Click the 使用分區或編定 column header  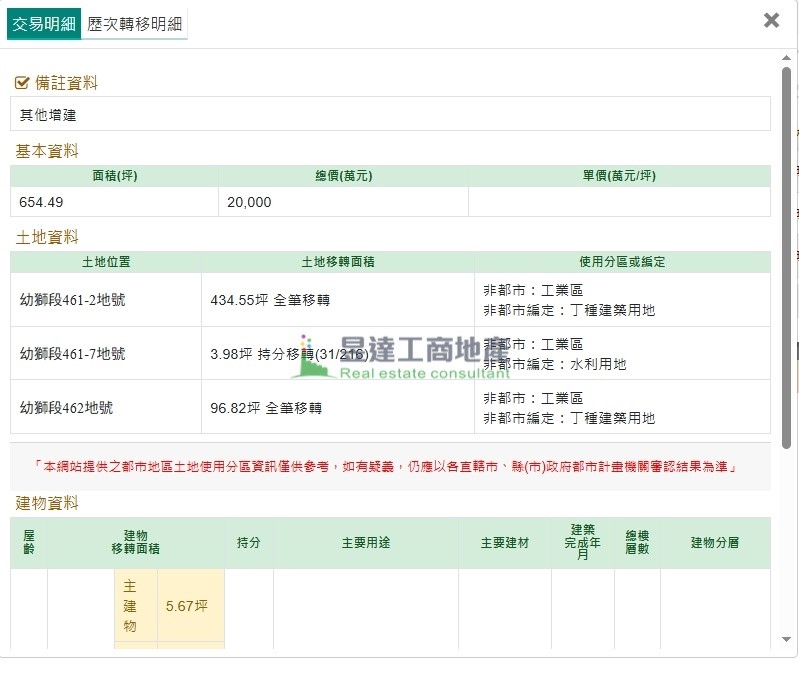click(x=622, y=262)
